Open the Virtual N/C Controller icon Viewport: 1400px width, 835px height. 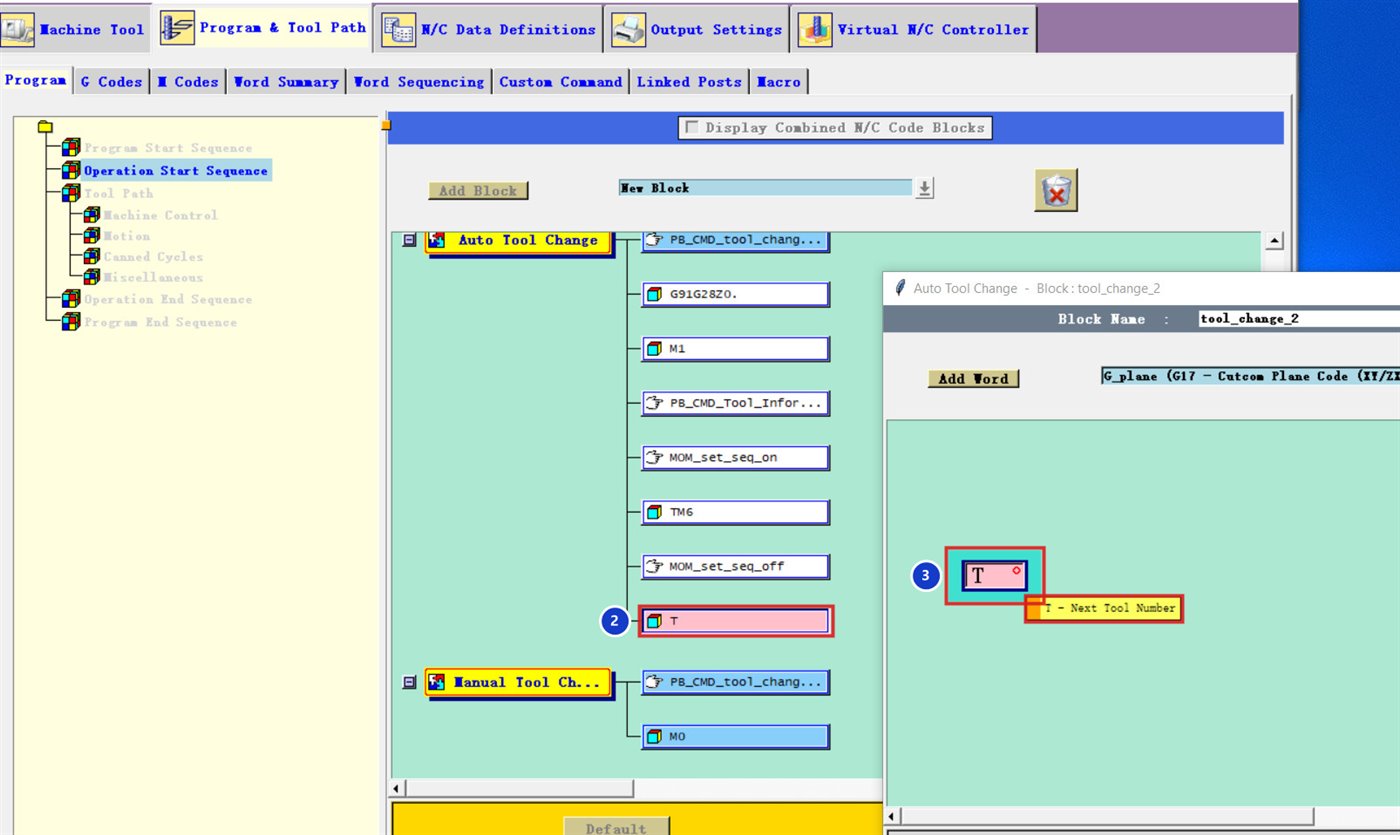coord(815,30)
